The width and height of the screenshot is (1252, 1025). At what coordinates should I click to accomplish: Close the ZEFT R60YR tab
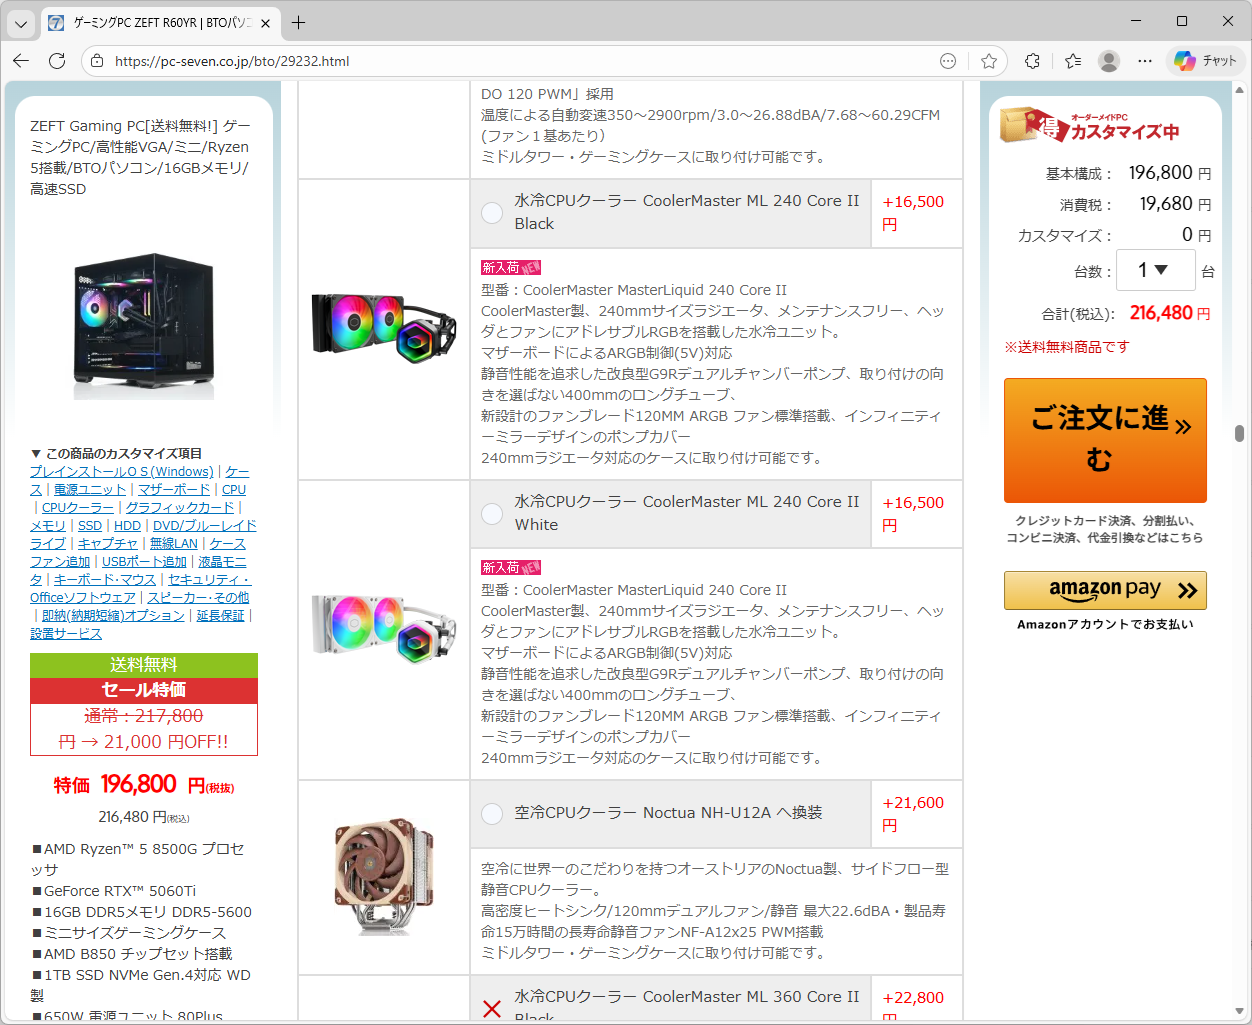[265, 22]
